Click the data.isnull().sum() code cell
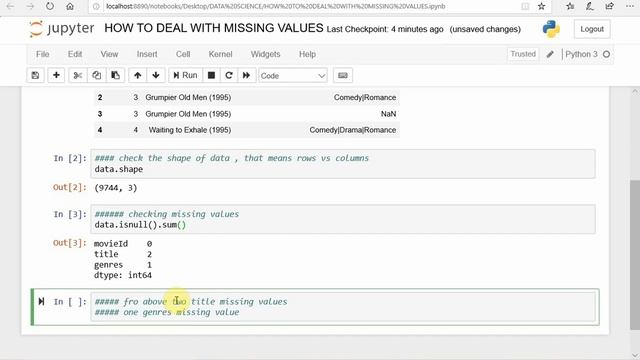 click(343, 219)
